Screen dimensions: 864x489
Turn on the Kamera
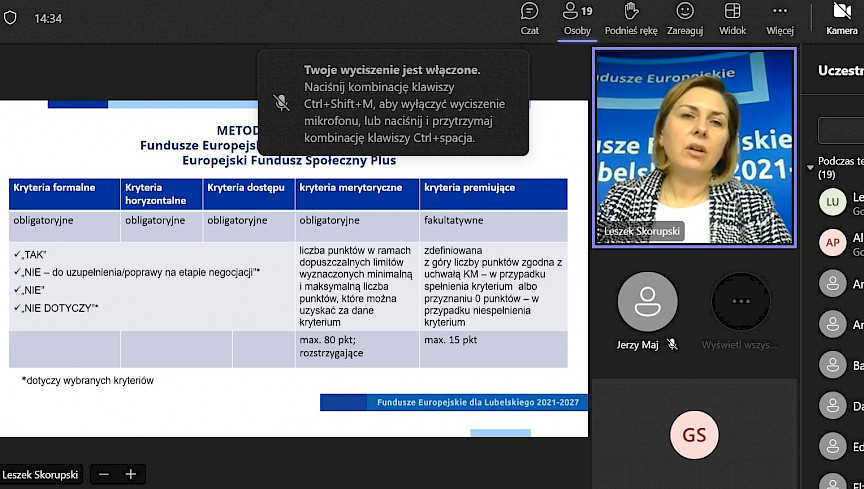coord(841,19)
